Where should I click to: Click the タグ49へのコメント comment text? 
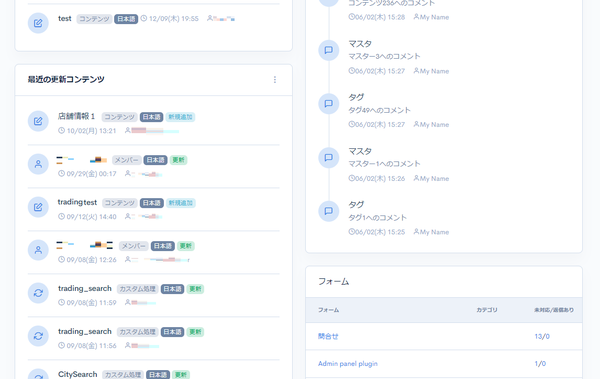[379, 110]
